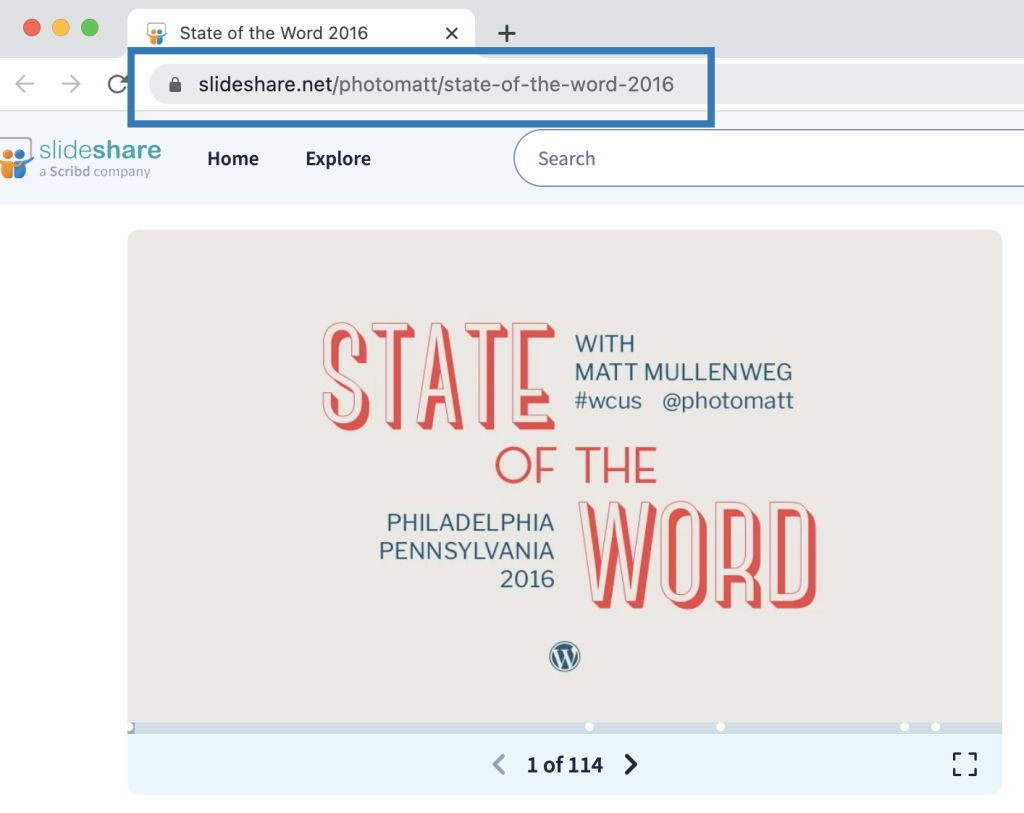
Task: Go back with the browser back arrow
Action: (x=25, y=84)
